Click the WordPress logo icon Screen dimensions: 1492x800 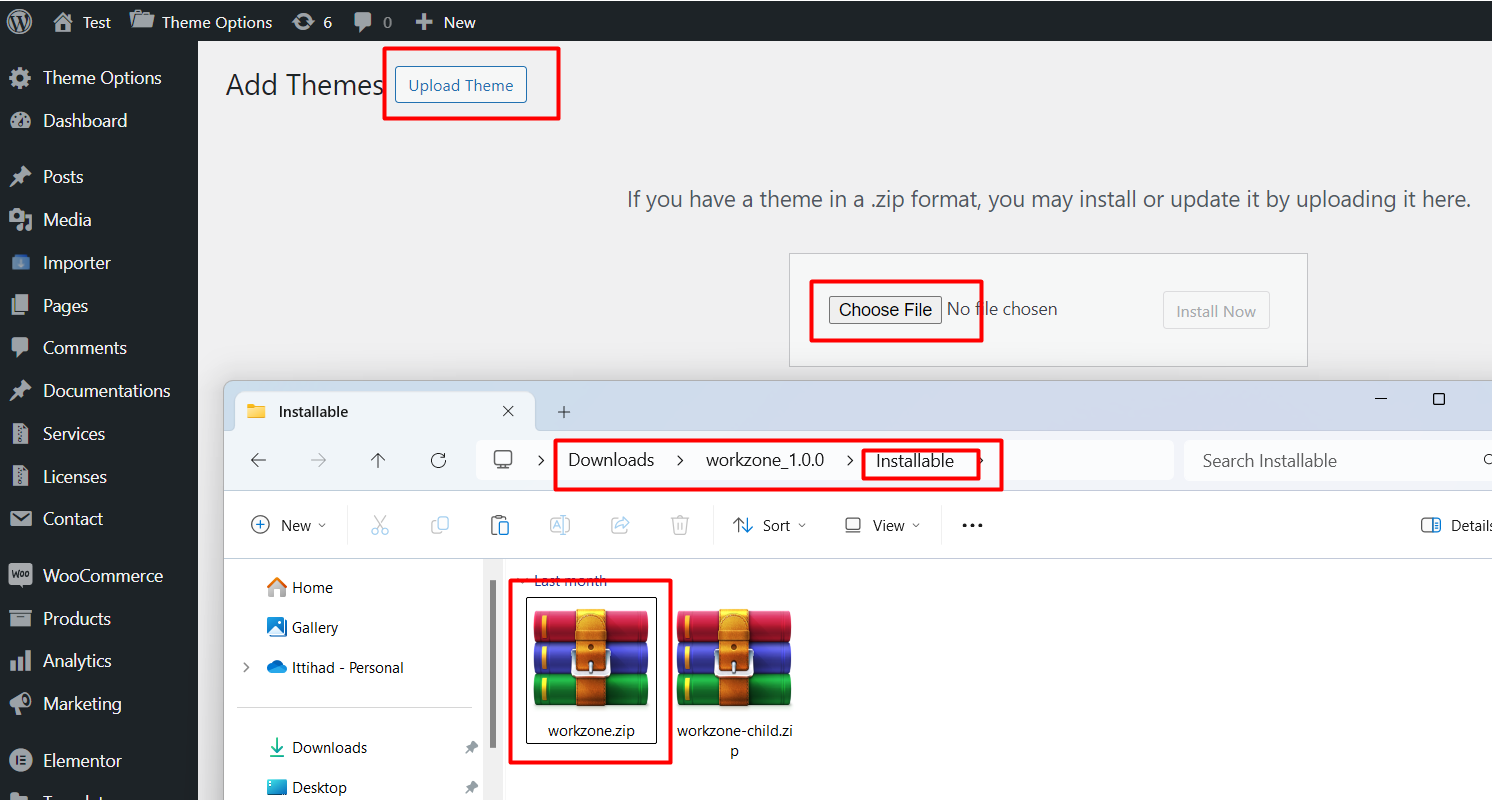20,21
